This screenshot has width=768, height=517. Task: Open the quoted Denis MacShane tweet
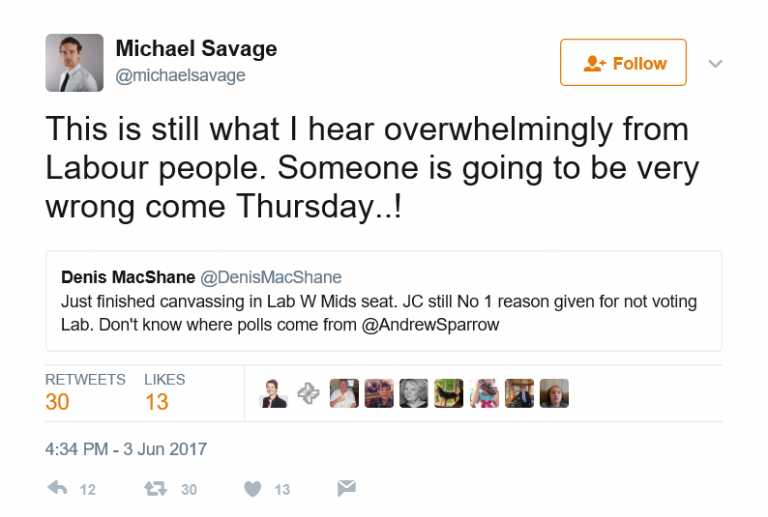tap(384, 300)
